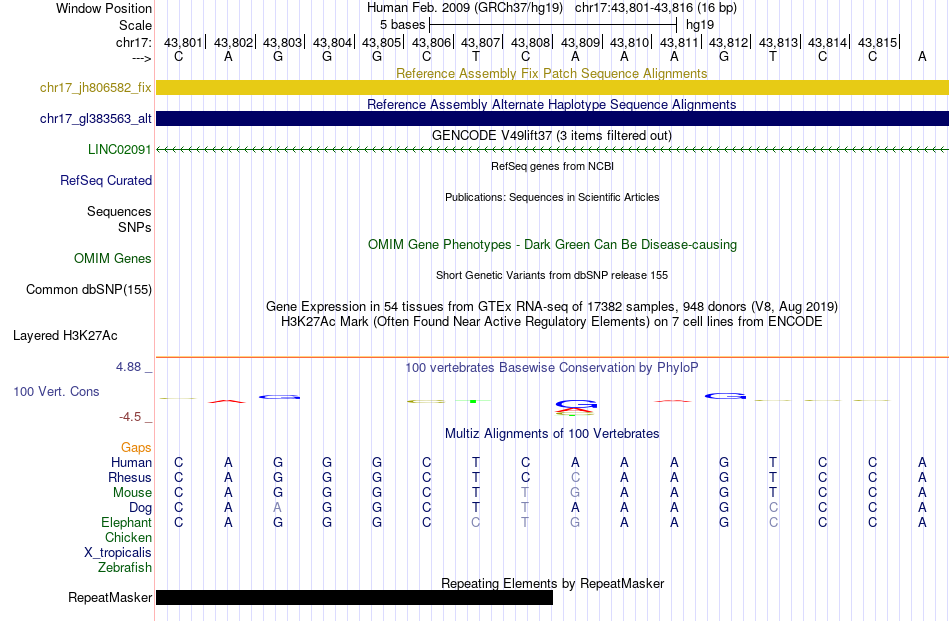Click the 5 bases scale bar
This screenshot has width=950, height=621.
pyautogui.click(x=553, y=25)
